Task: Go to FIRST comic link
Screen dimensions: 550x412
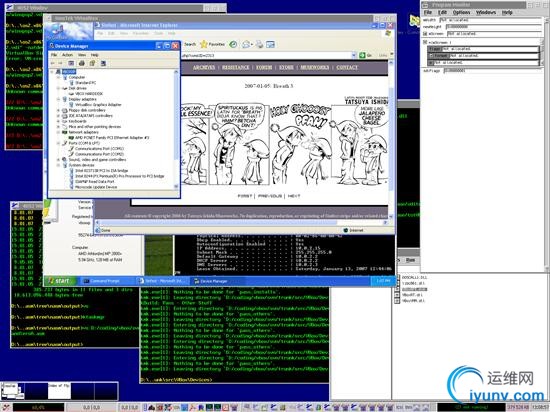Action: pyautogui.click(x=245, y=196)
